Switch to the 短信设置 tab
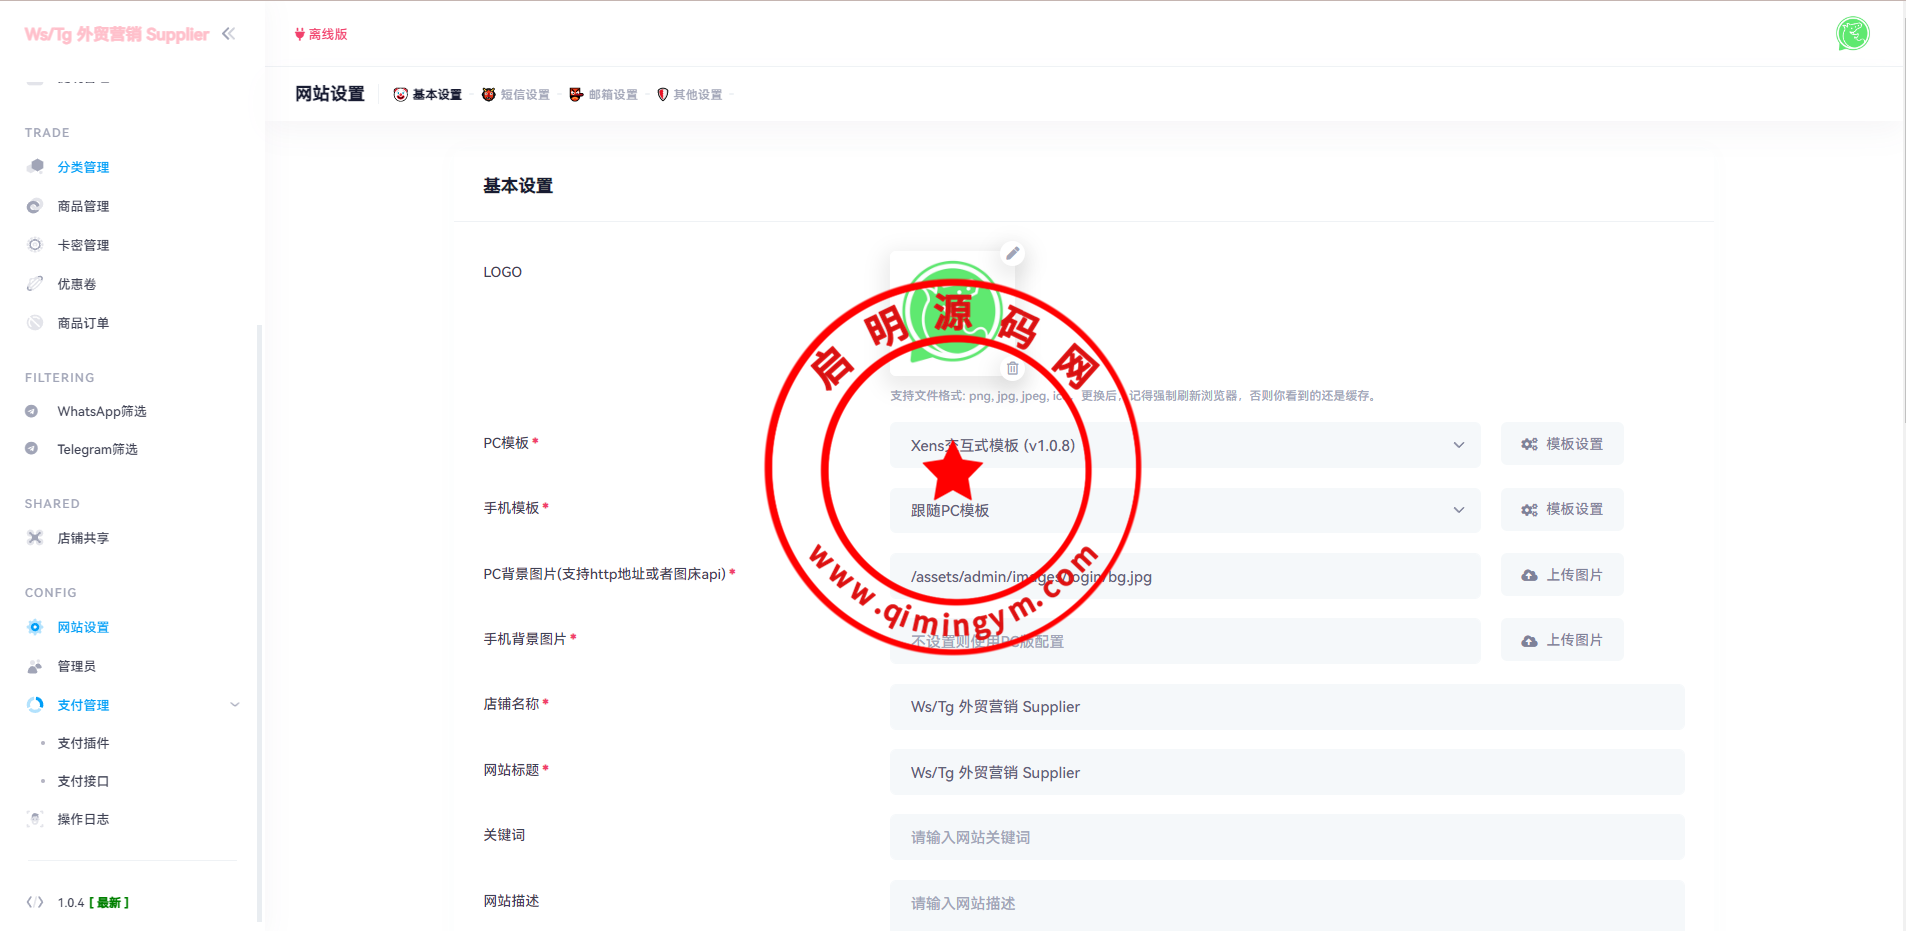The image size is (1906, 931). [x=516, y=95]
